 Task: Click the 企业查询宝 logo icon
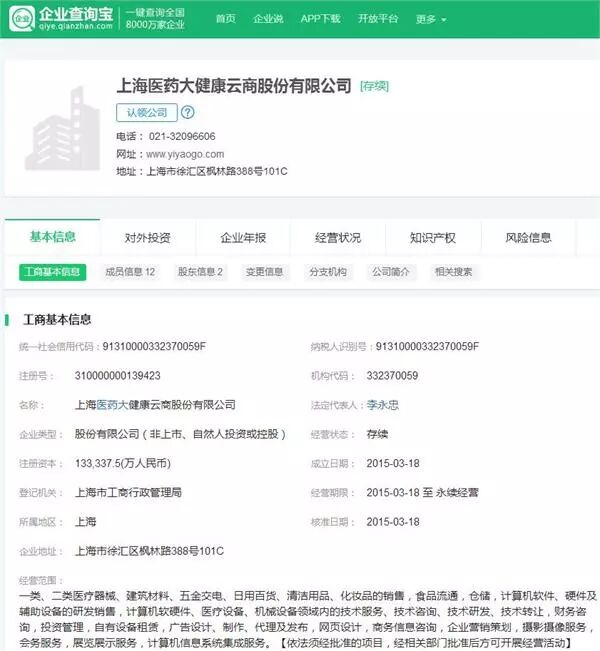tap(22, 19)
